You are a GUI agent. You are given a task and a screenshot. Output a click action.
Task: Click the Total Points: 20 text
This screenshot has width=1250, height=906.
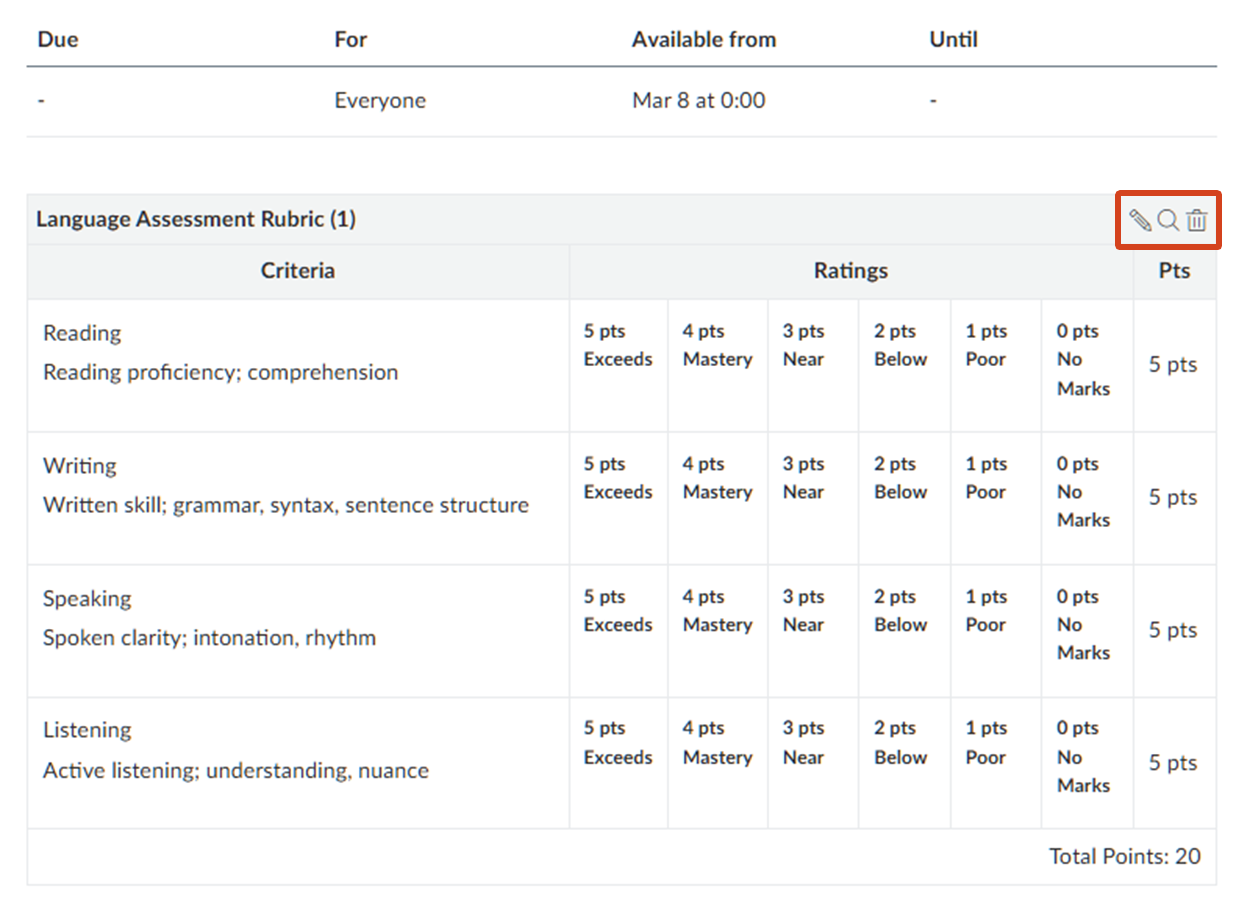coord(1125,857)
